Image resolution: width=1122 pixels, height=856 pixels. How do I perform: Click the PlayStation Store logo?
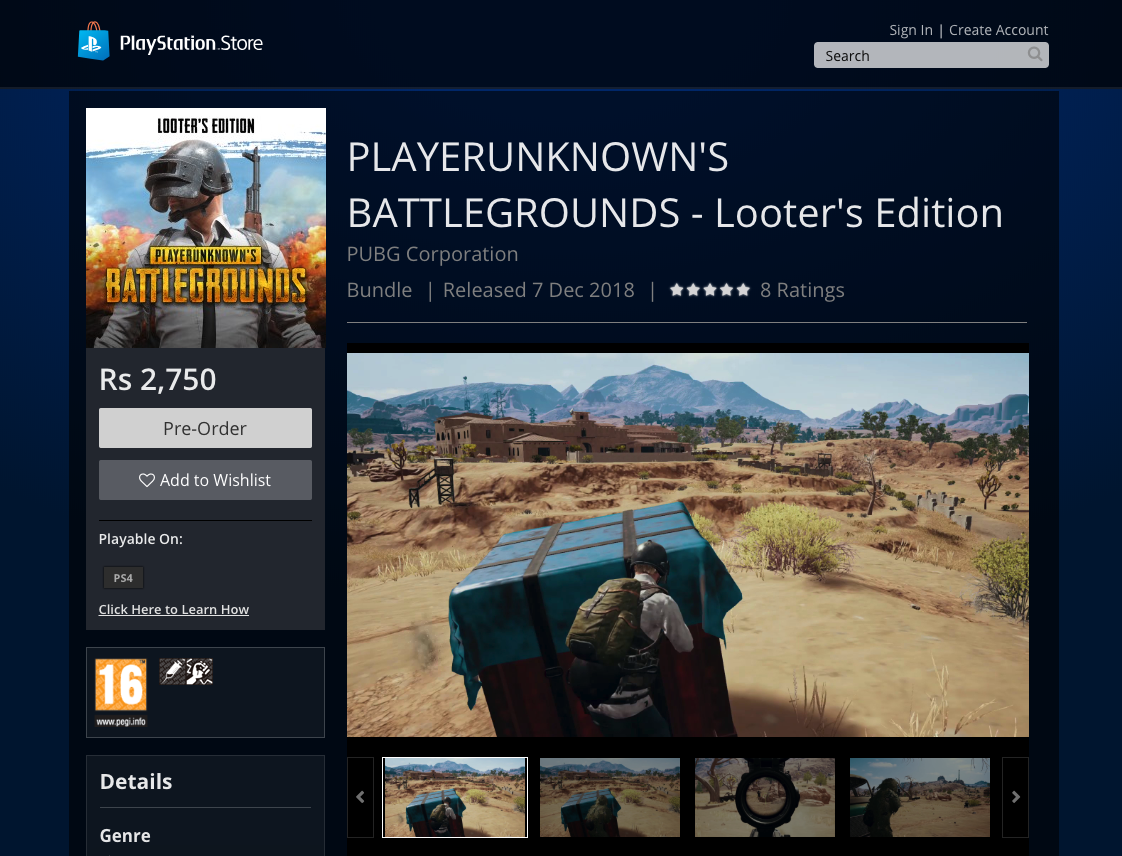(x=171, y=43)
